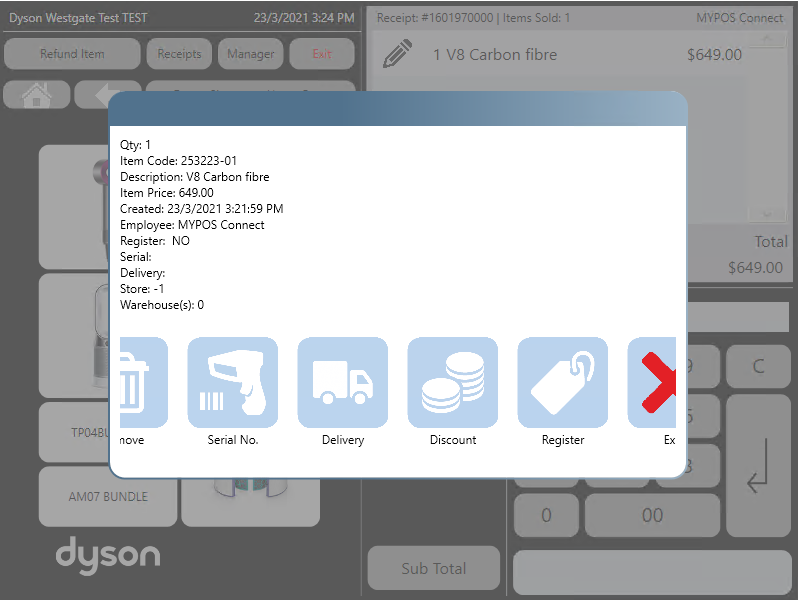Click the Created date line

click(202, 209)
